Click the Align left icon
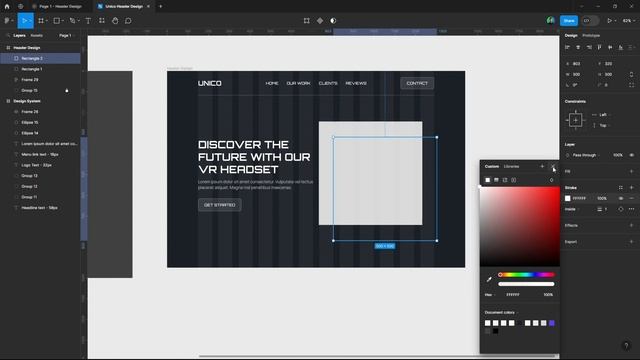This screenshot has height=360, width=640. (x=567, y=47)
